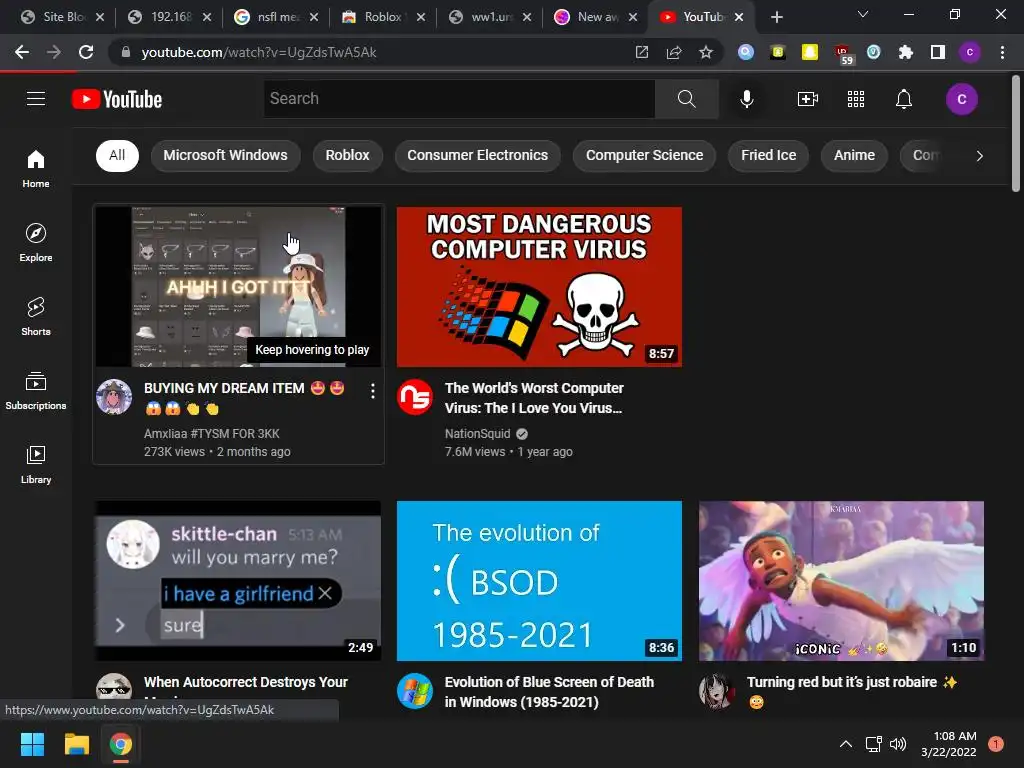Select the Fried Ice filter chip
Screen dimensions: 1024x768
click(768, 155)
